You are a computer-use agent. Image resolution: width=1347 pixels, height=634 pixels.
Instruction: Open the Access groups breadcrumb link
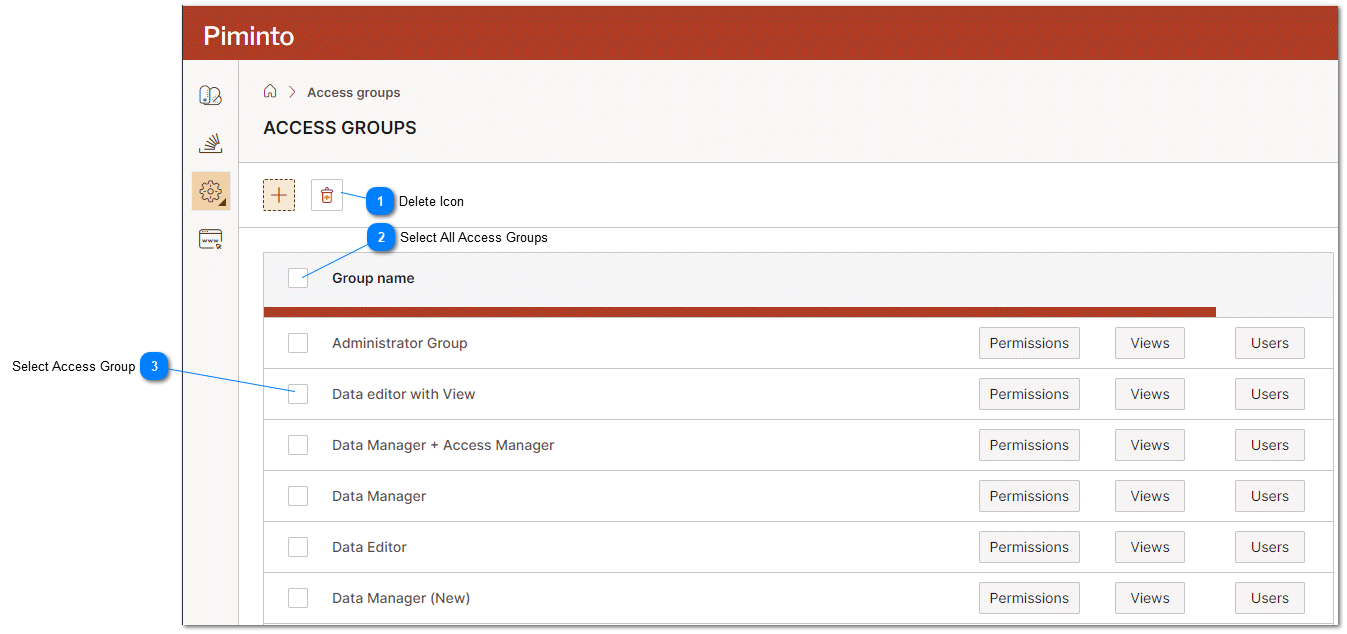point(353,91)
